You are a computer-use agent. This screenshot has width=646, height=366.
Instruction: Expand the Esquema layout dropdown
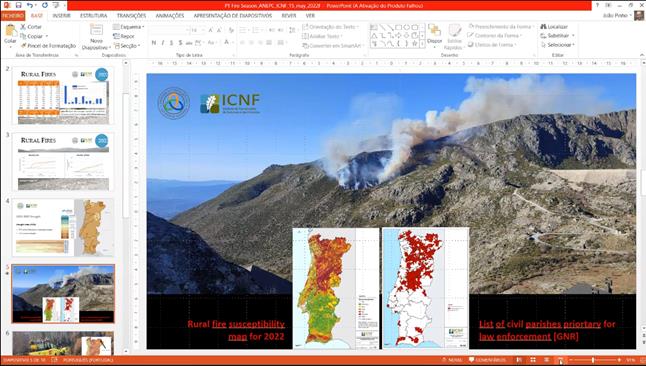[x=129, y=27]
